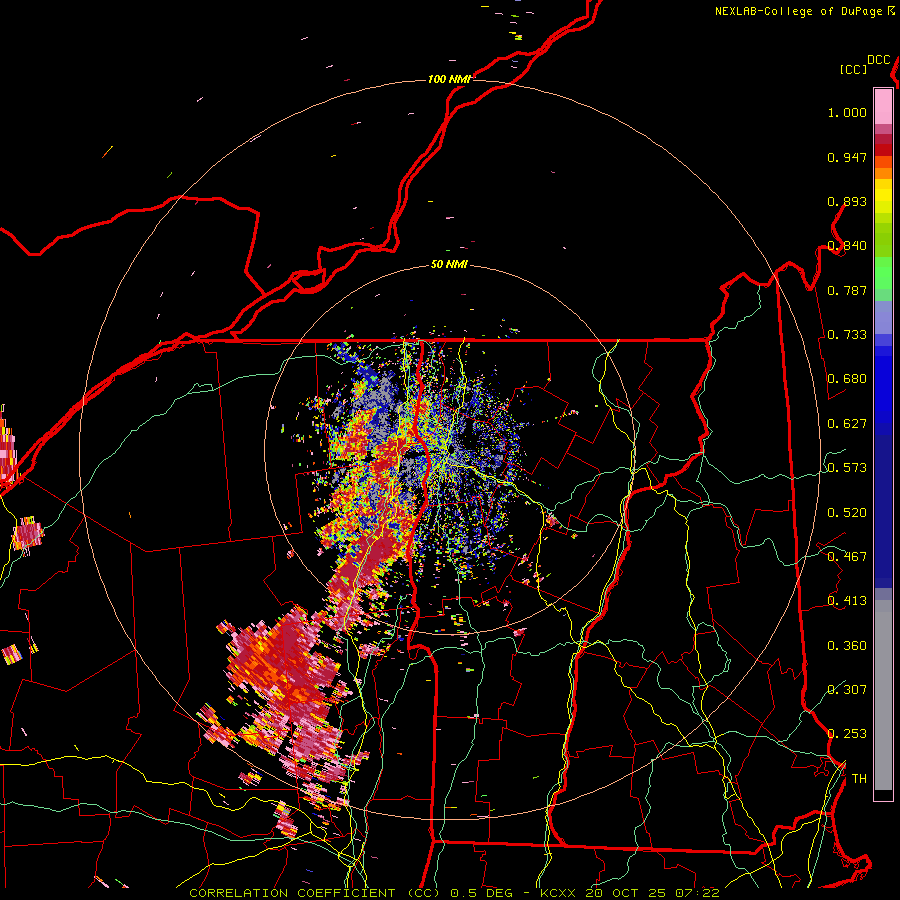Screen dimensions: 900x900
Task: Click the "CORRELATION COEFFICIENT (CC)" caption text
Action: (315, 893)
